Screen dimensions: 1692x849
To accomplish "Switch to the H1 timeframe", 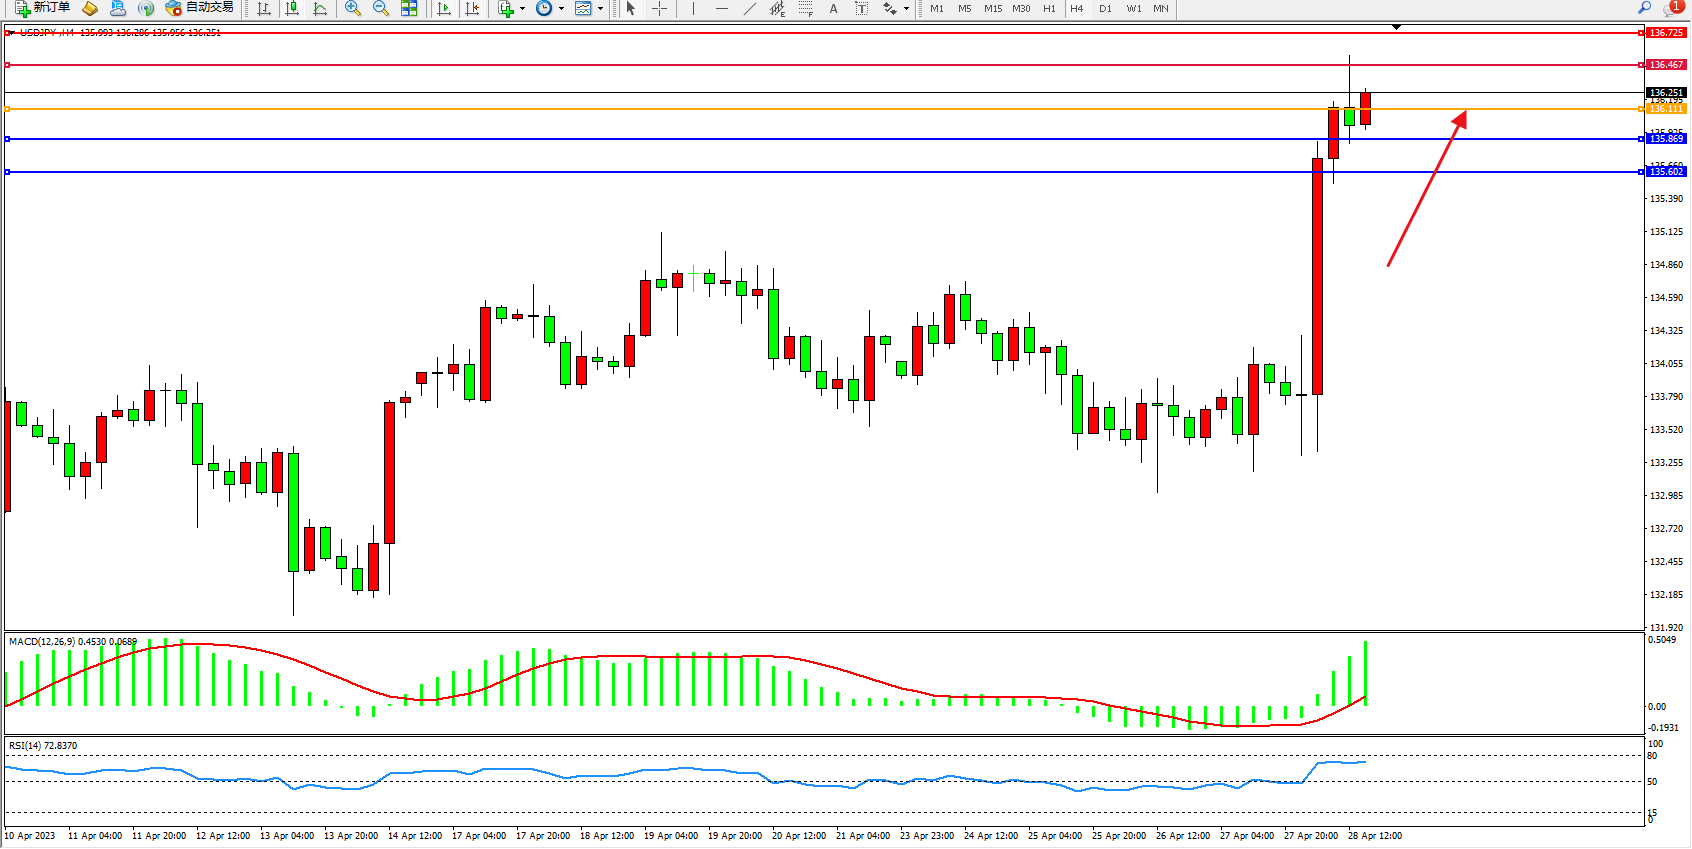I will [1049, 8].
